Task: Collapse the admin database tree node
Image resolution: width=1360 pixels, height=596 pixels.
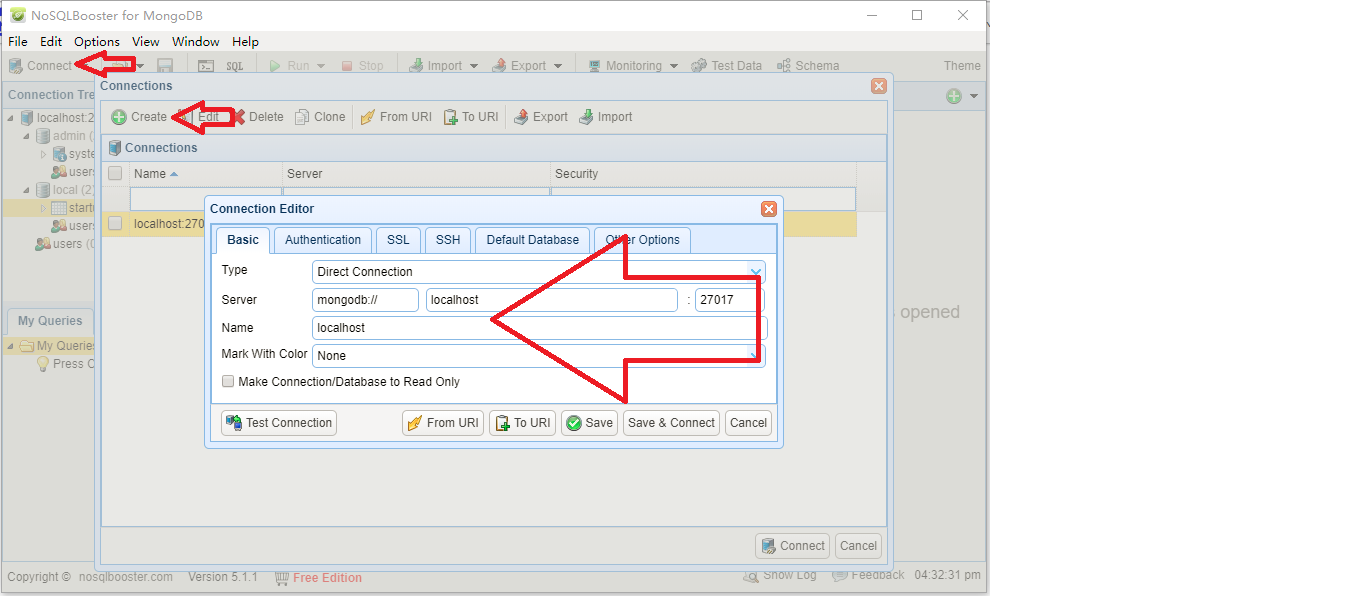Action: click(x=26, y=136)
